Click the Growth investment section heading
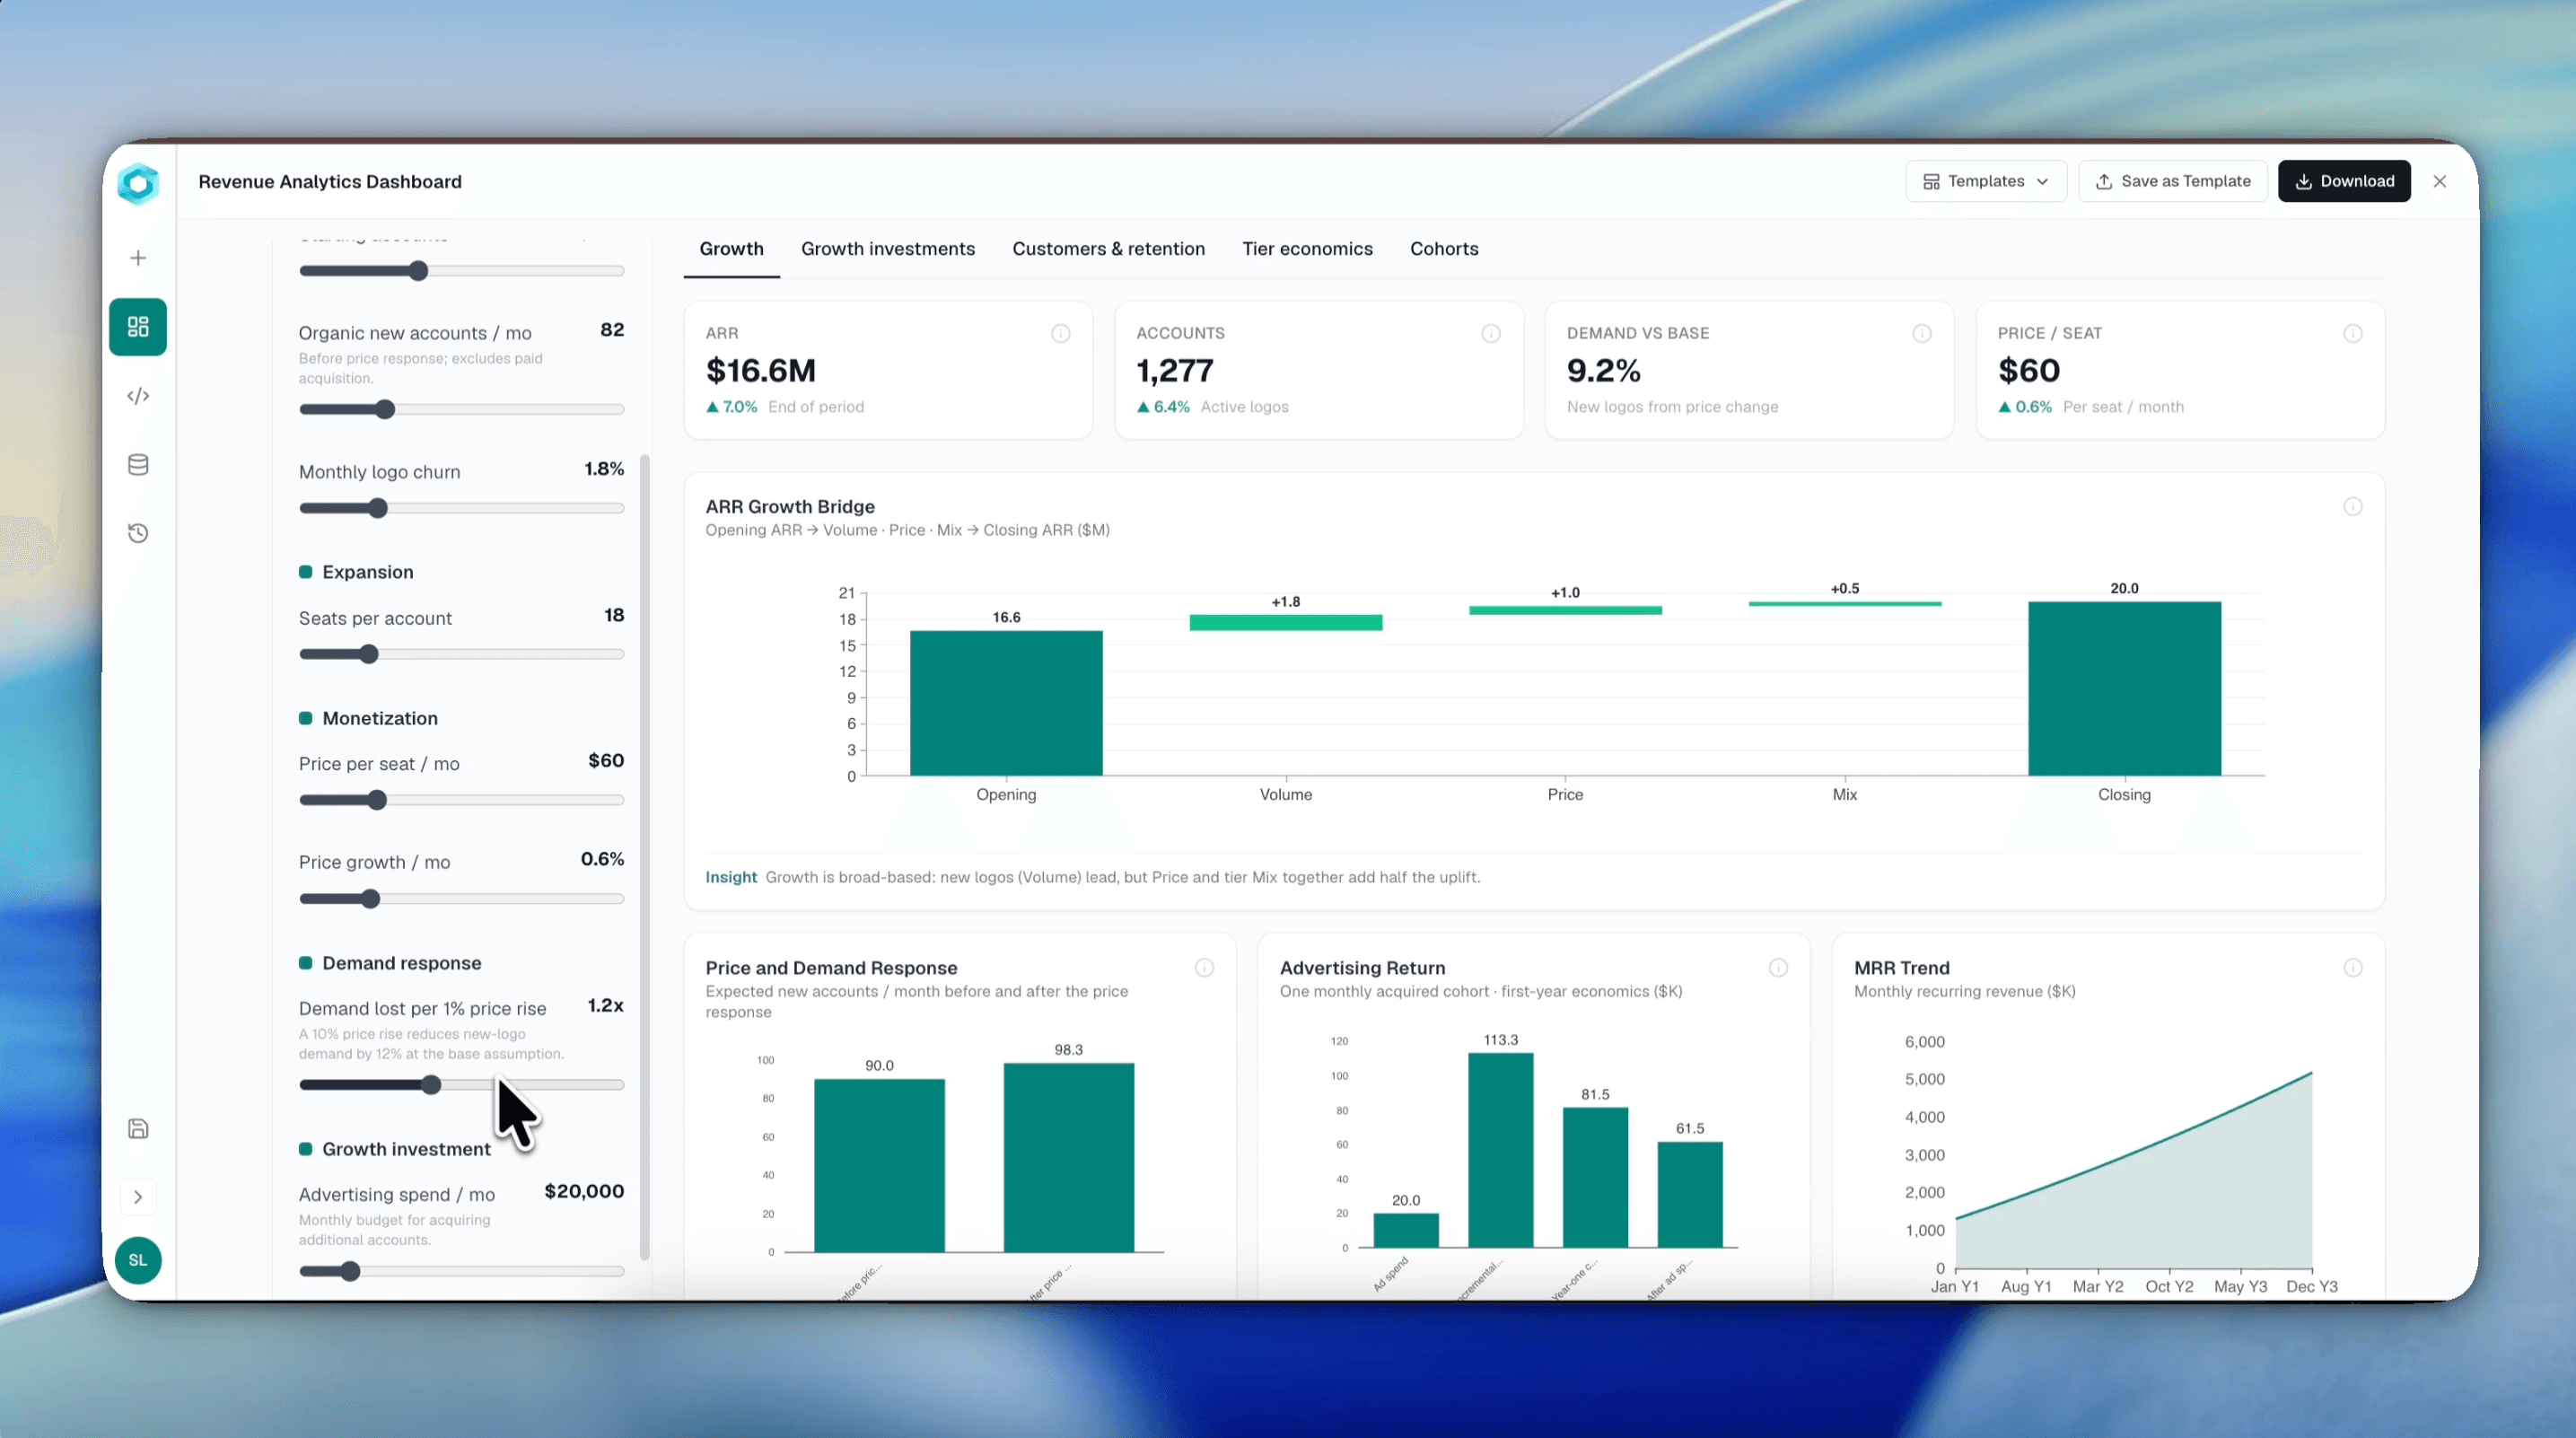 click(x=406, y=1149)
